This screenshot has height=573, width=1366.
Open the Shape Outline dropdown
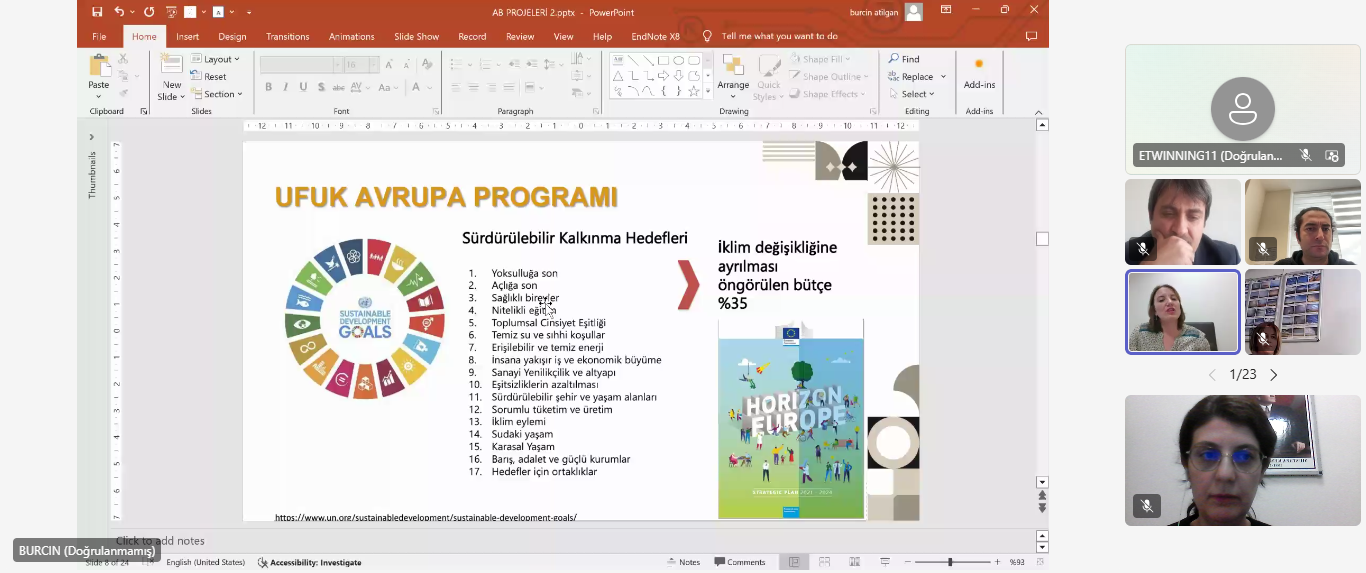[x=829, y=76]
